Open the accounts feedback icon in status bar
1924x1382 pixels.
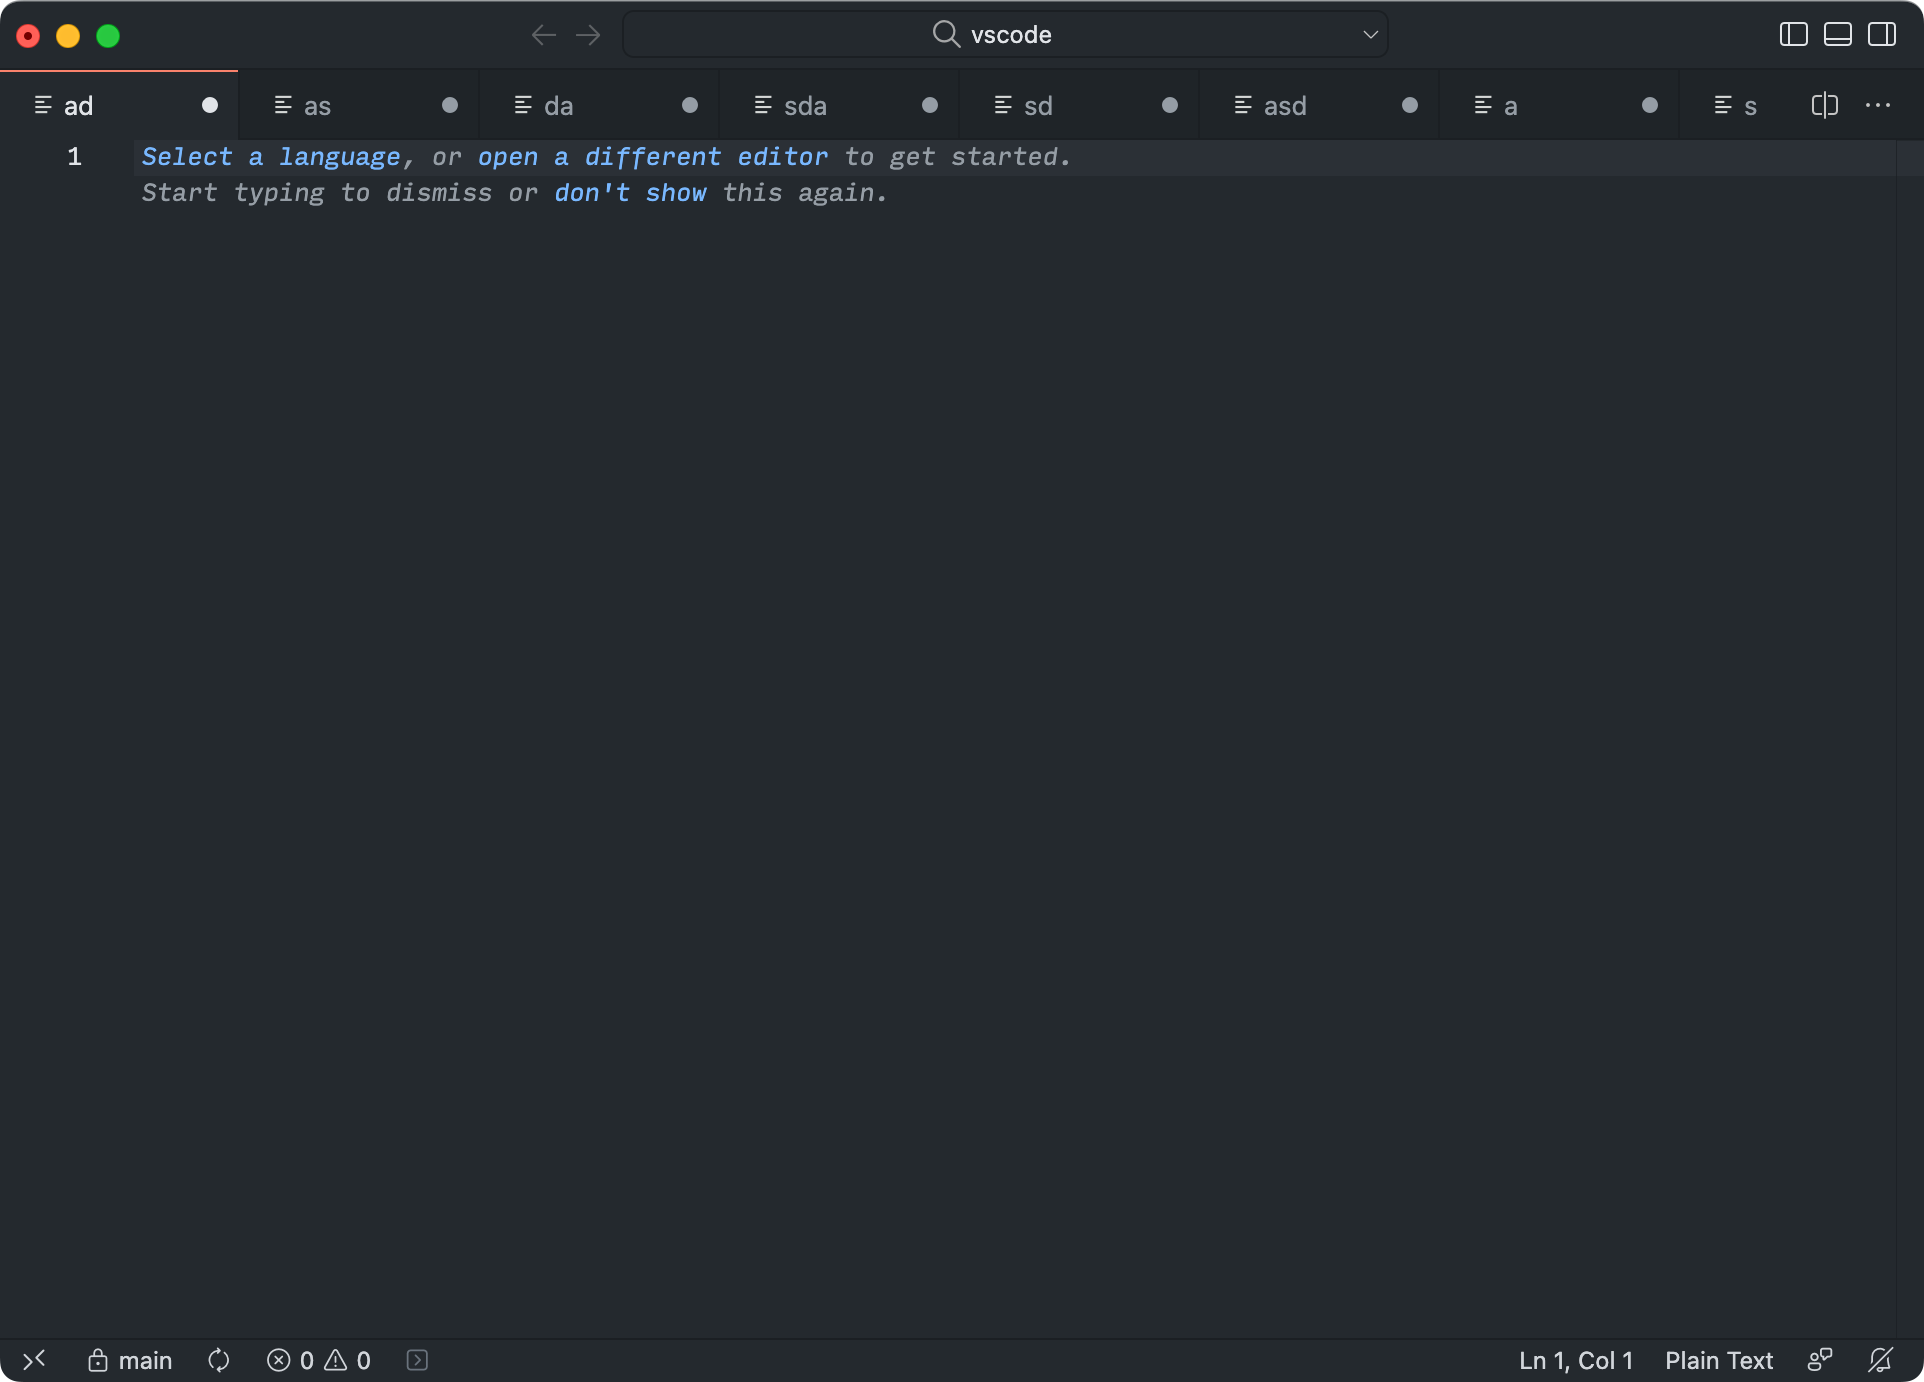click(1820, 1360)
